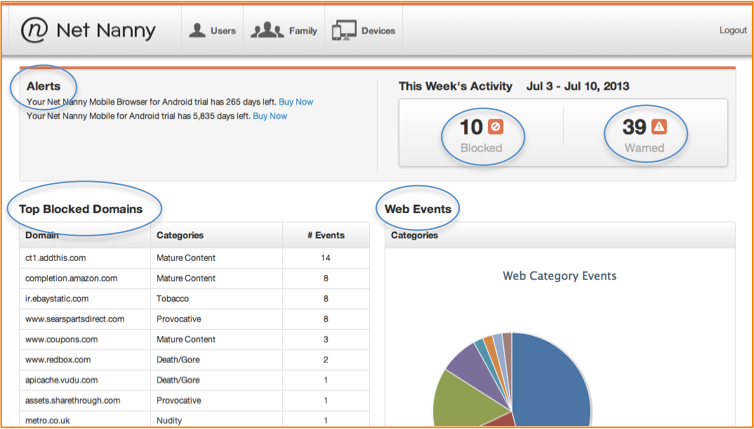Click the Devices monitor icon
The width and height of the screenshot is (754, 429).
[344, 30]
